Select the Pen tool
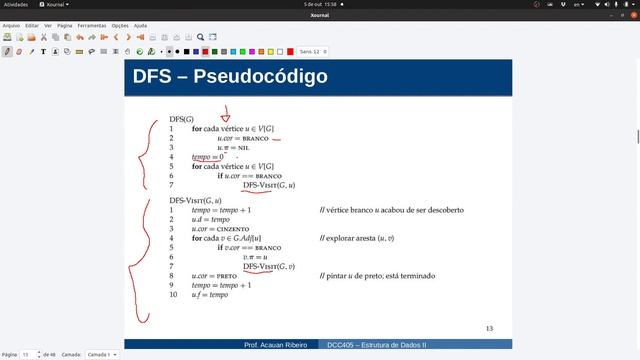Image resolution: width=640 pixels, height=360 pixels. 7,52
